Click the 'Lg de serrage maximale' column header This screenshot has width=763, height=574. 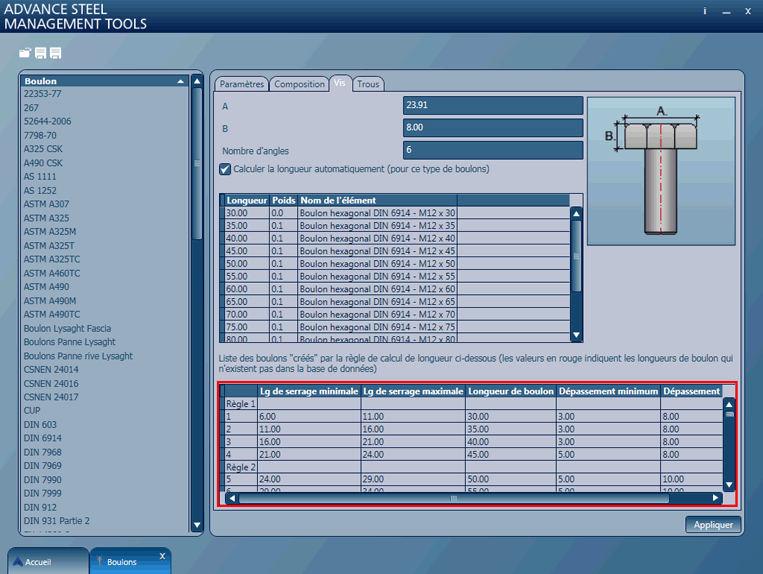[x=413, y=392]
